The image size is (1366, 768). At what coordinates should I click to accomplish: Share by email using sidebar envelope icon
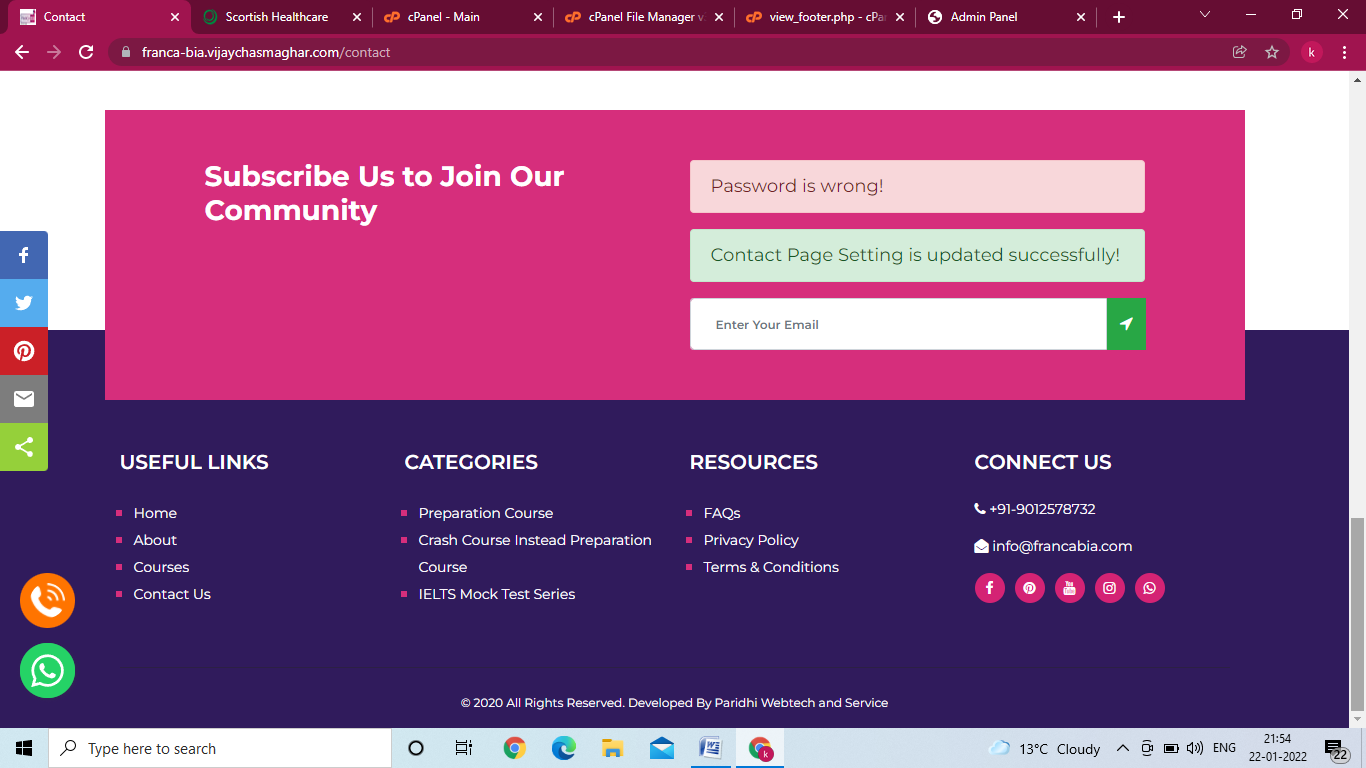click(24, 399)
